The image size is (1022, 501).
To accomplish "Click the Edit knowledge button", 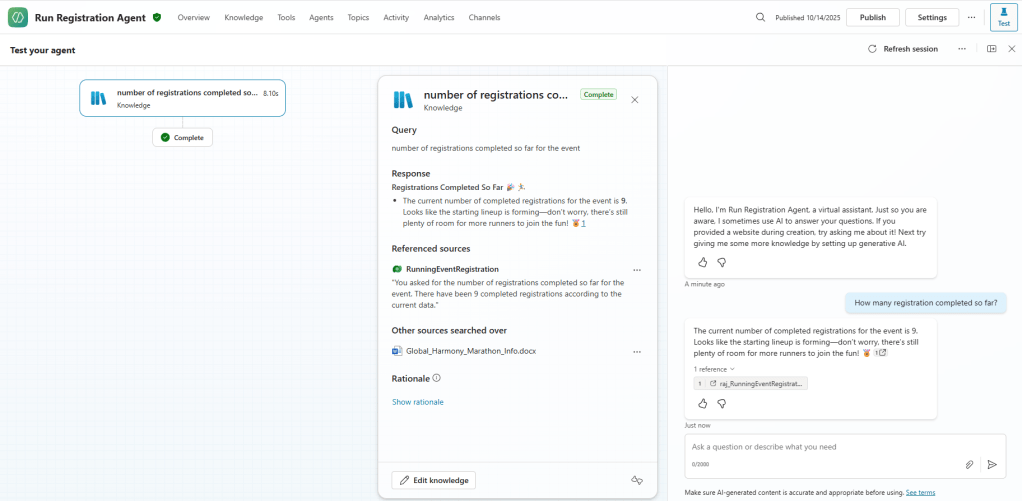I will [433, 480].
